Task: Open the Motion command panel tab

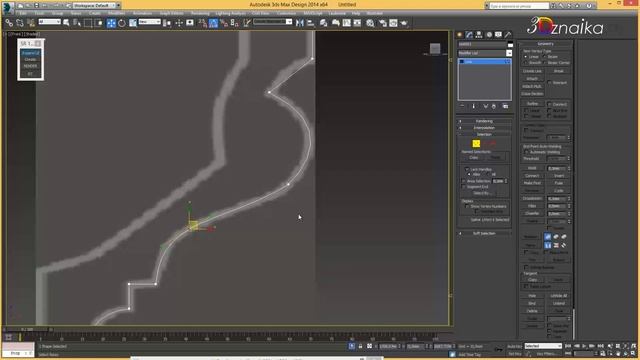Action: [x=489, y=35]
